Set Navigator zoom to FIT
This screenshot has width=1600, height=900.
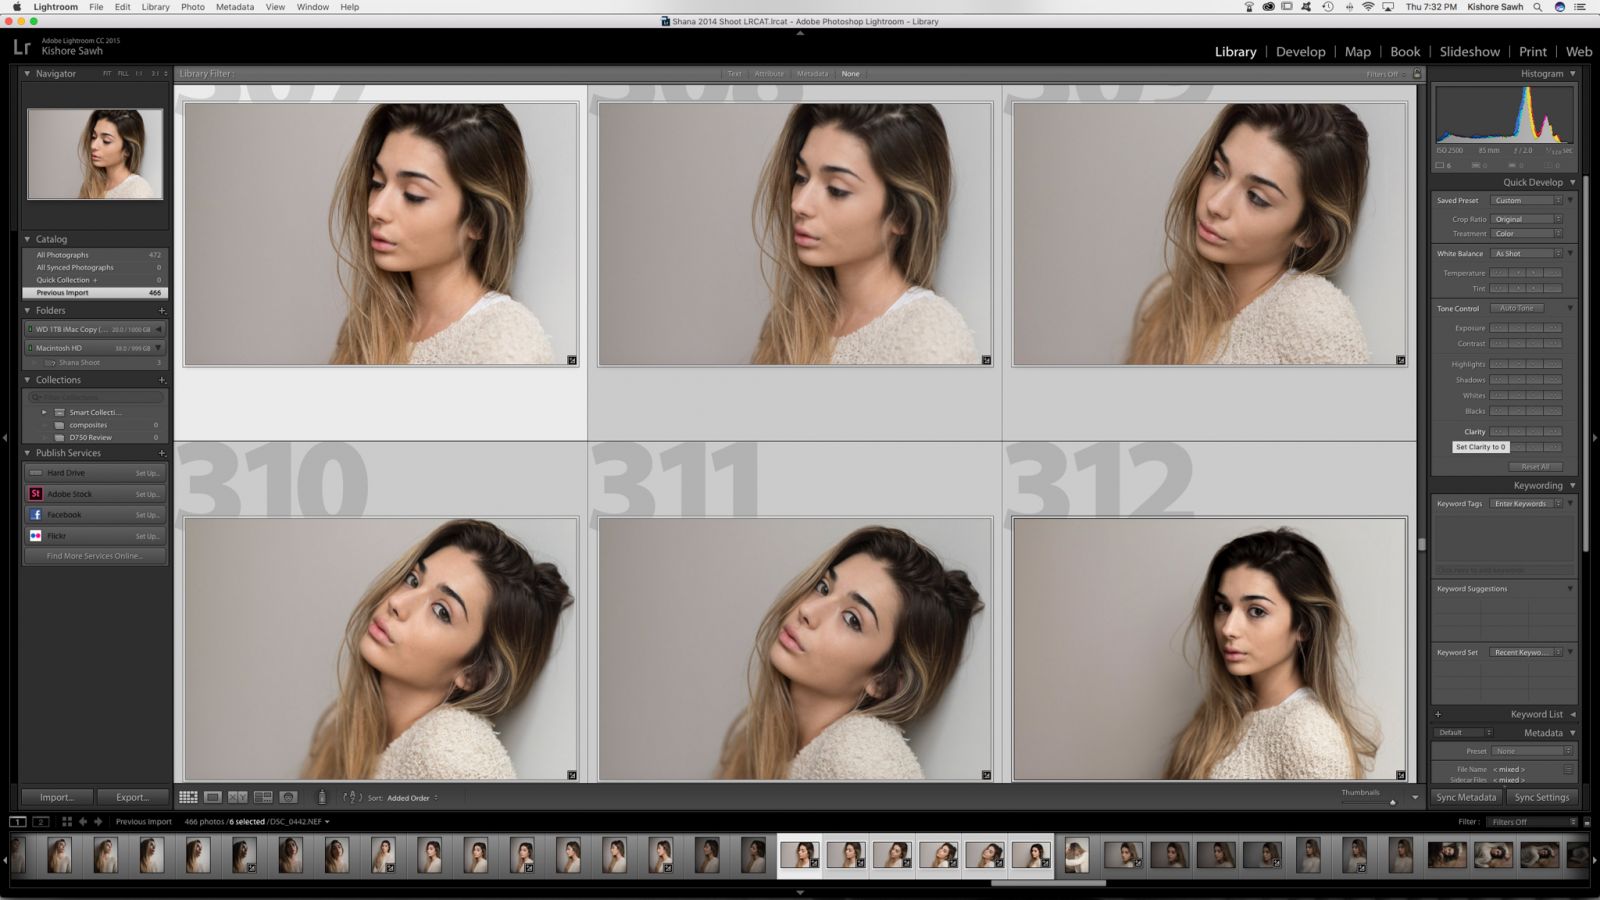coord(107,74)
